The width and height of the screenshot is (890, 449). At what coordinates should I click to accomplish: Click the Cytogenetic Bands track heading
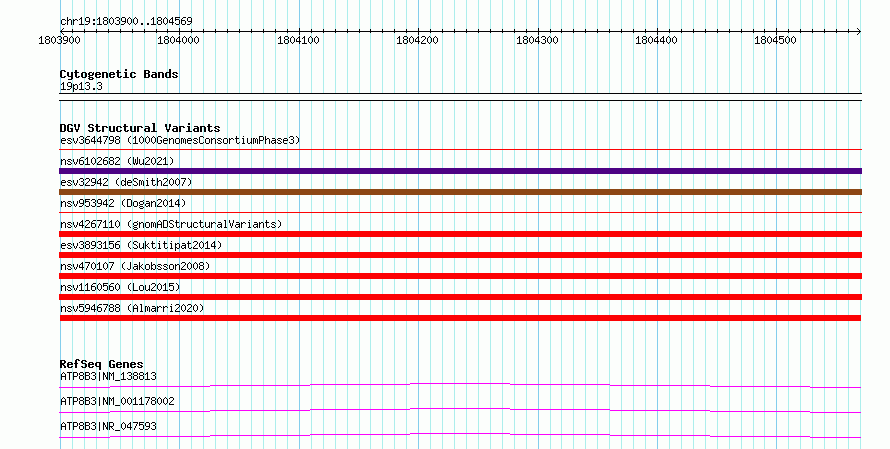pos(119,74)
